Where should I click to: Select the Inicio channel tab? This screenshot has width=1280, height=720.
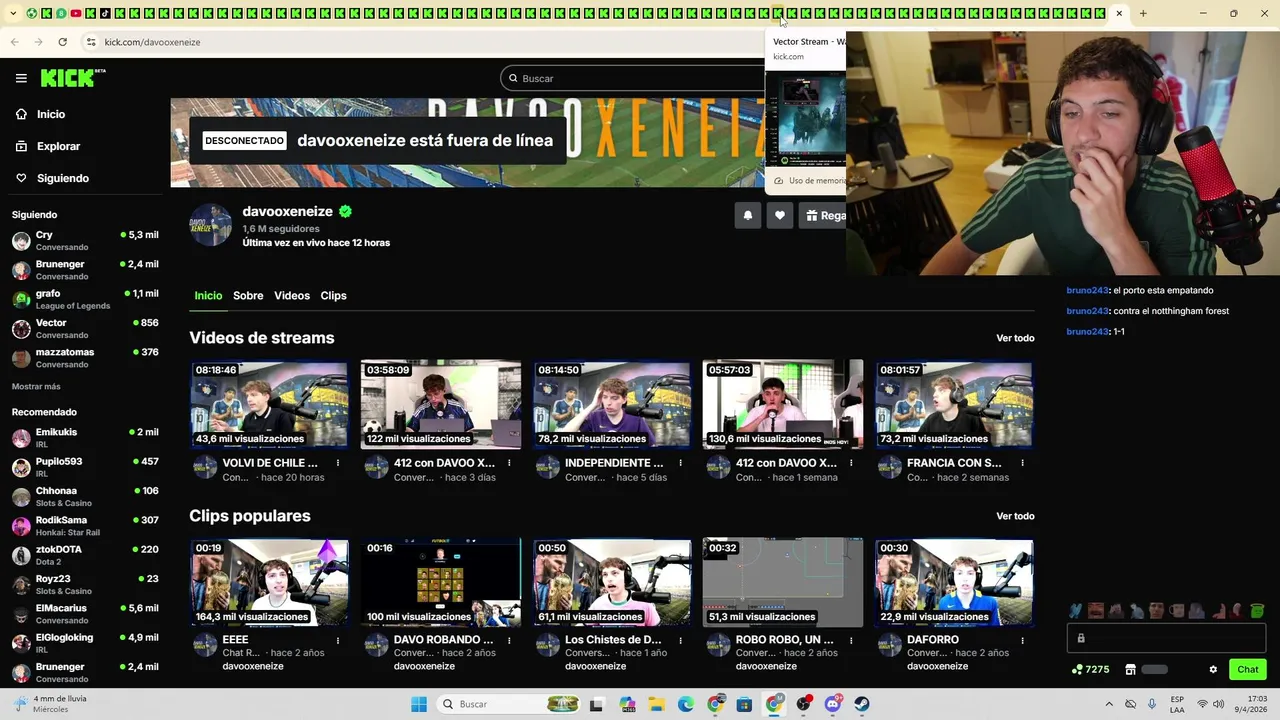tap(208, 296)
